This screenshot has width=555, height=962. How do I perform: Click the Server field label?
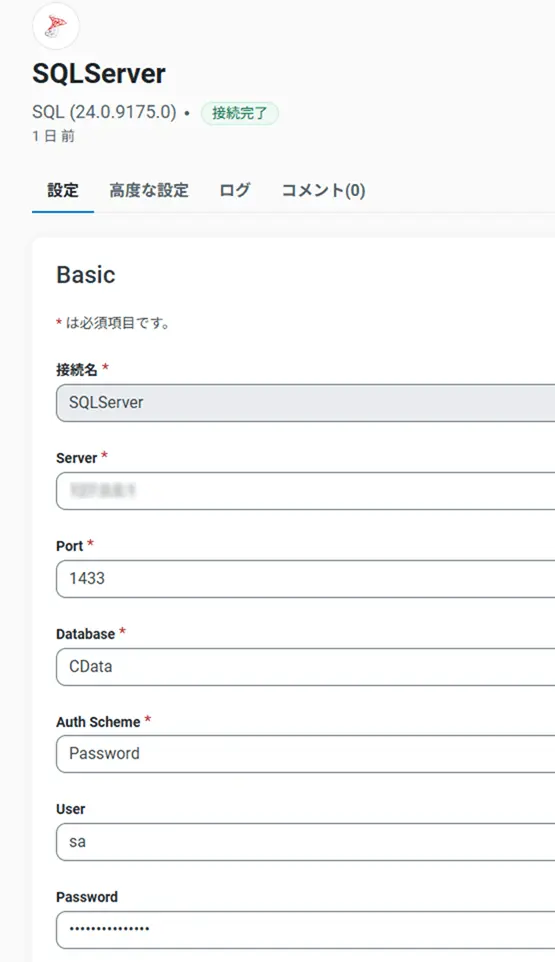point(77,458)
